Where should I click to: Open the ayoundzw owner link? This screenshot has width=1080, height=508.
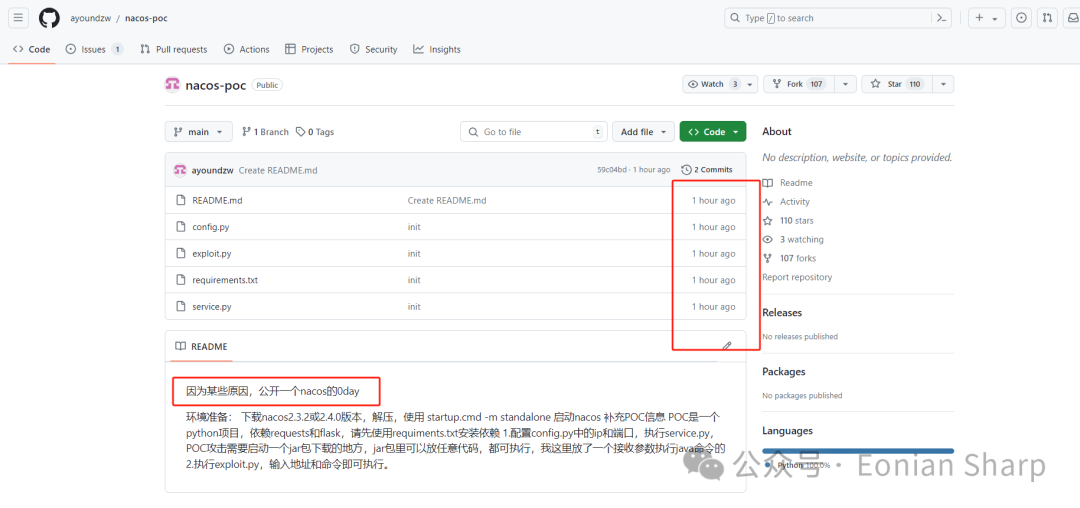90,18
